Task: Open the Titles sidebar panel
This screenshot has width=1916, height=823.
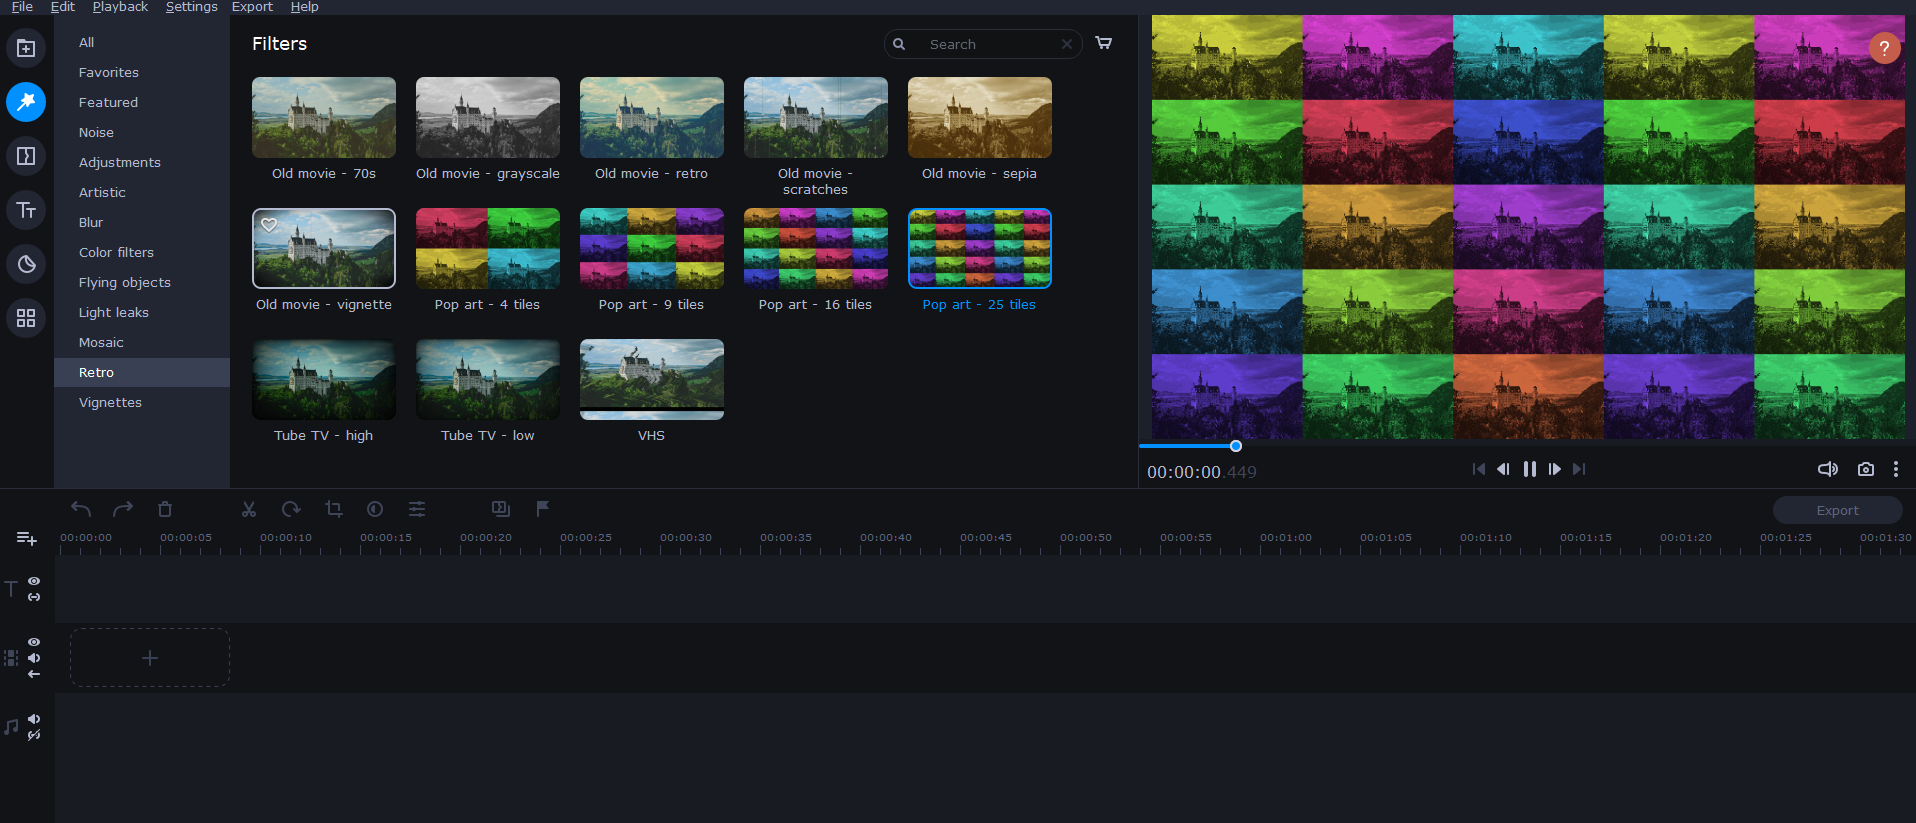Action: 26,210
